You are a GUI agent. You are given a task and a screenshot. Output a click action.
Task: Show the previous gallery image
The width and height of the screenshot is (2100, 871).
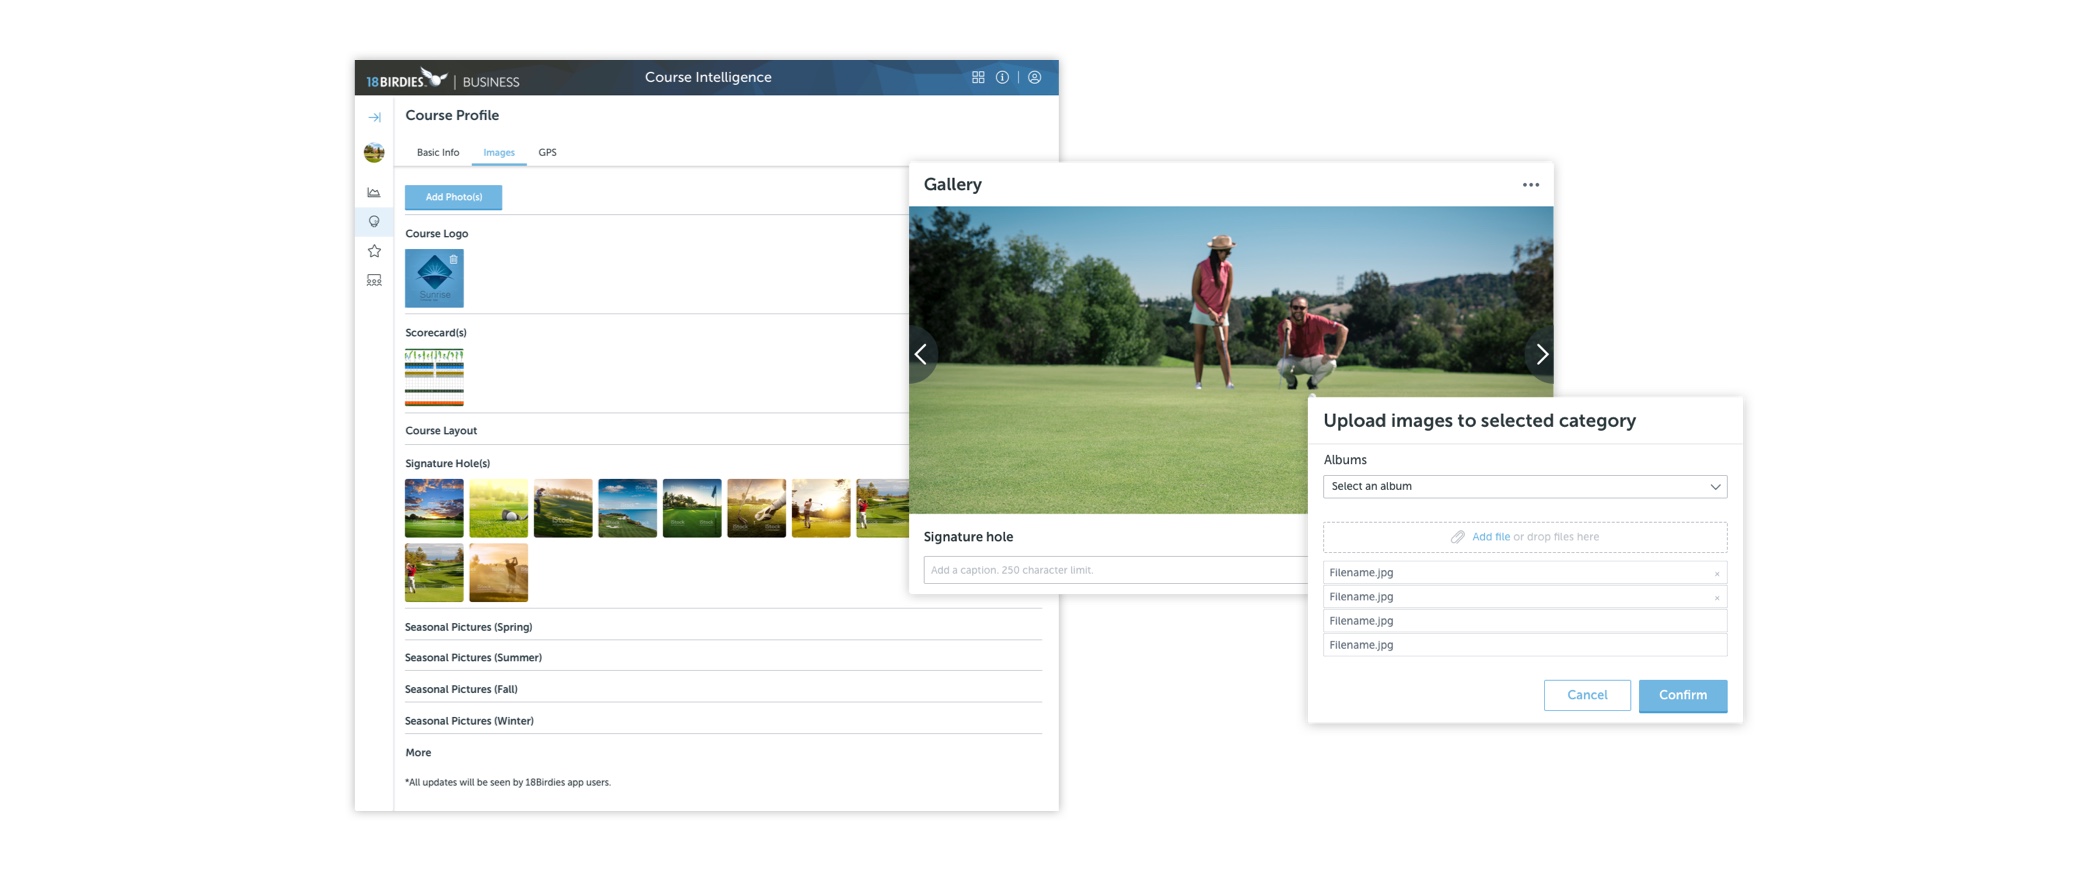tap(921, 354)
